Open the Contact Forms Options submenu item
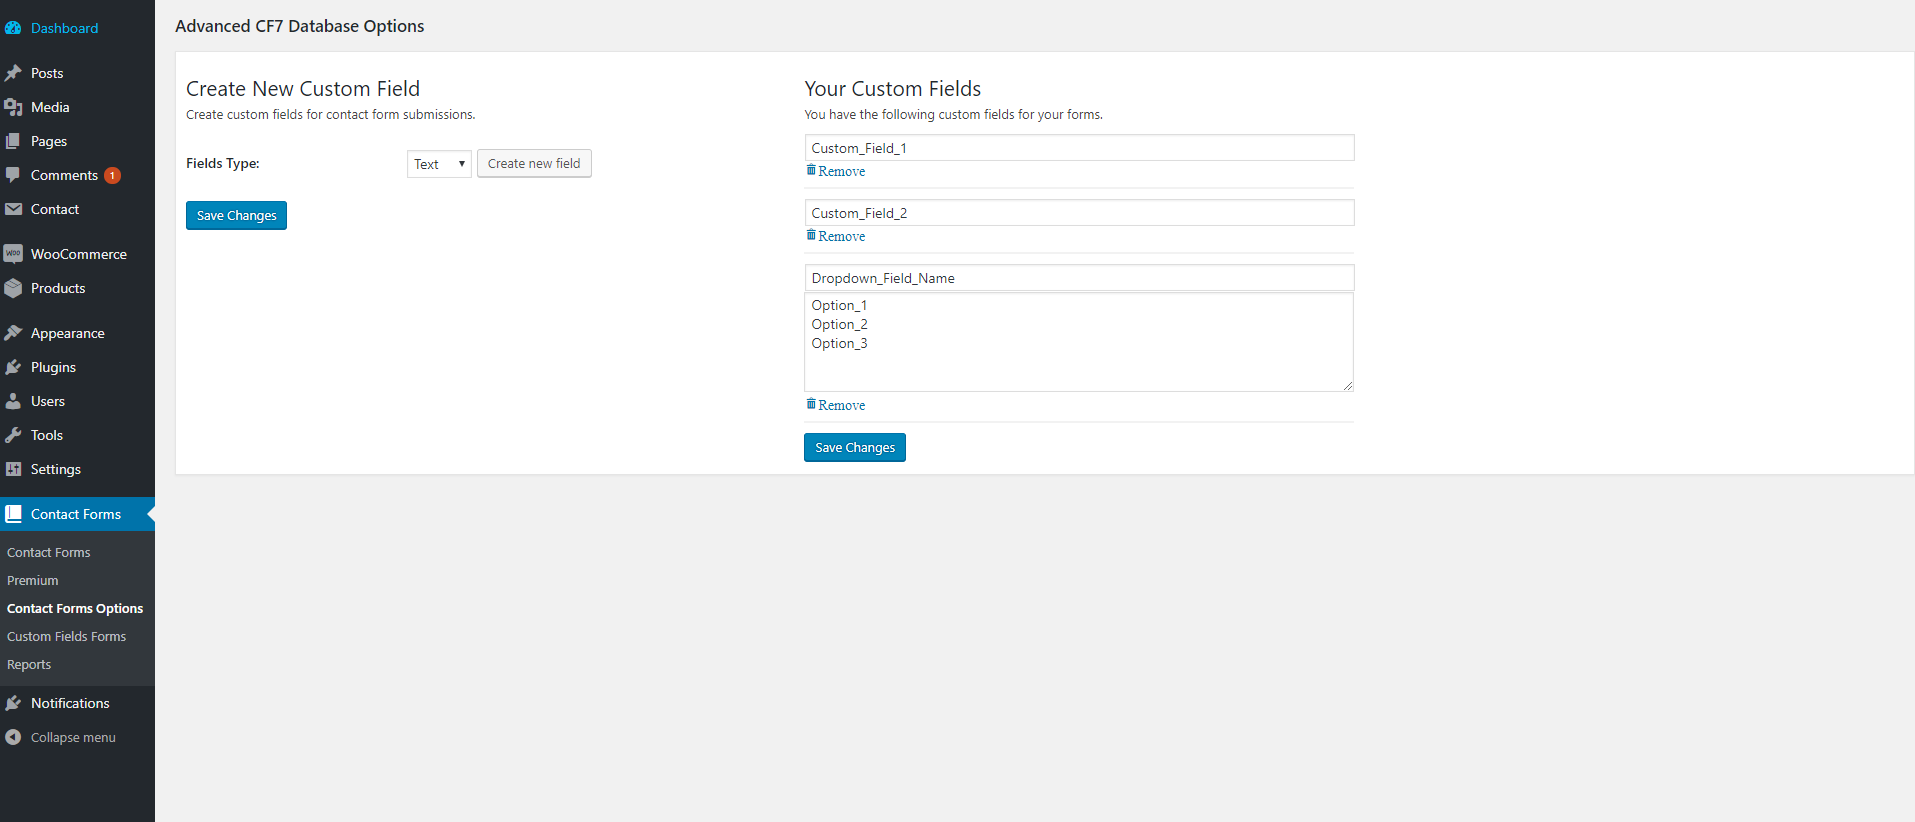Image resolution: width=1915 pixels, height=822 pixels. [x=75, y=608]
